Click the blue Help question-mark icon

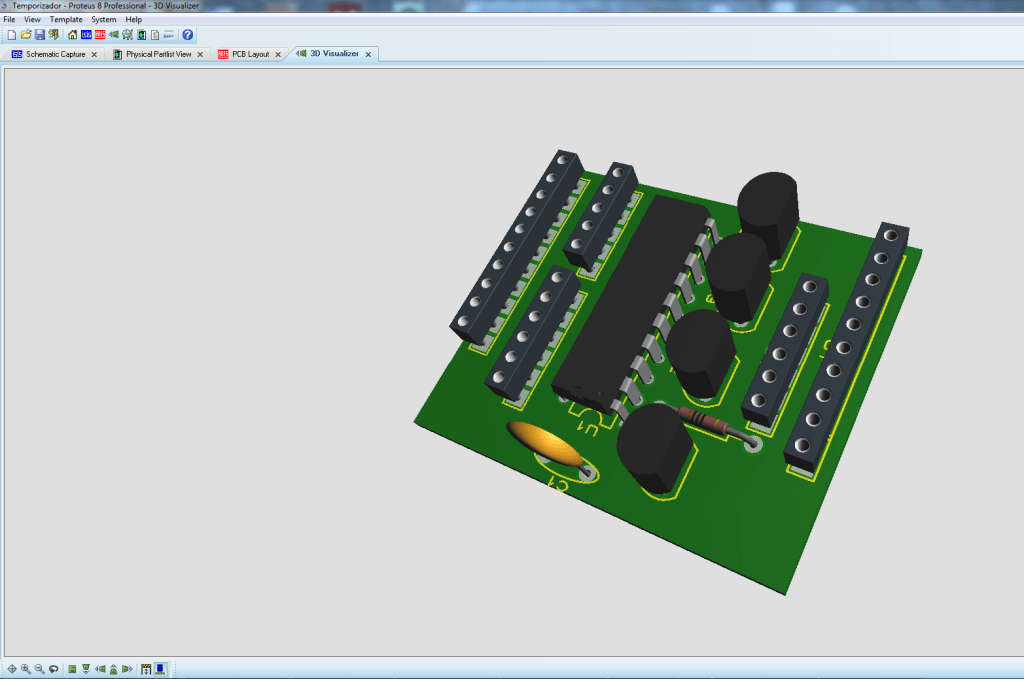(187, 35)
